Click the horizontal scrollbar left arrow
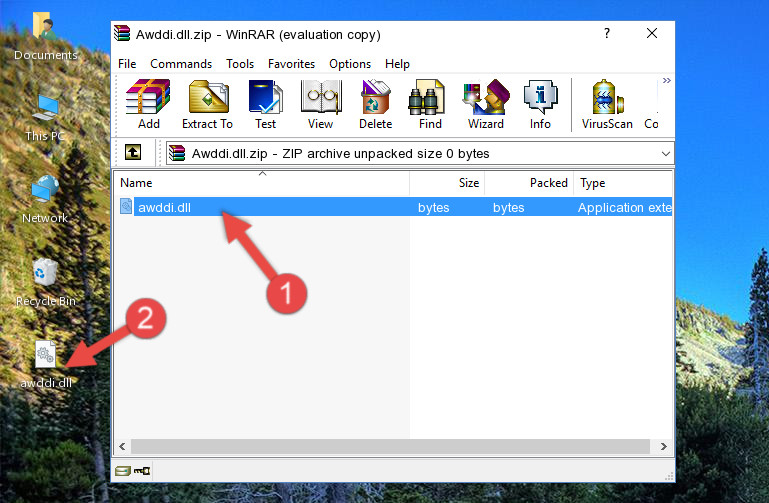Screen dimensions: 769x503 click(123, 447)
